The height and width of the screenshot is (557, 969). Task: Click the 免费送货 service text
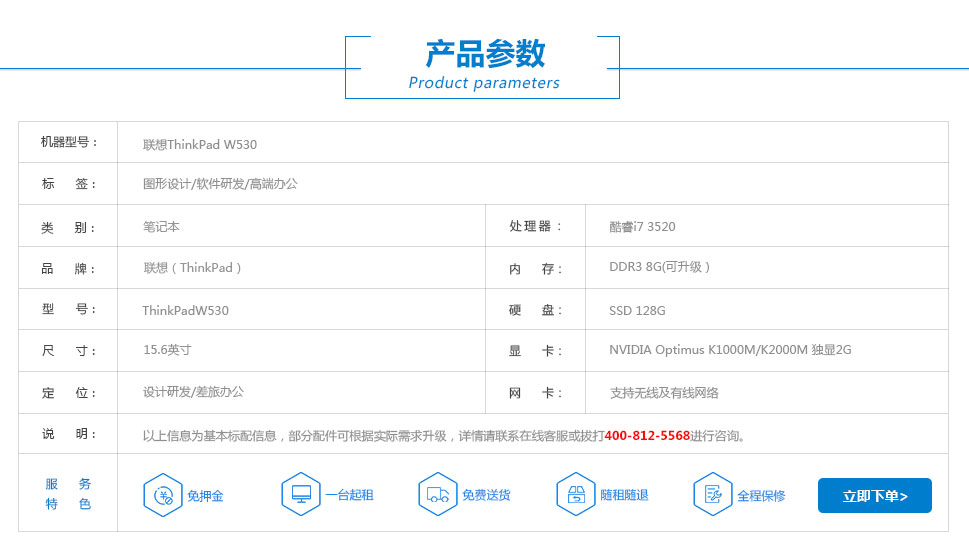486,495
